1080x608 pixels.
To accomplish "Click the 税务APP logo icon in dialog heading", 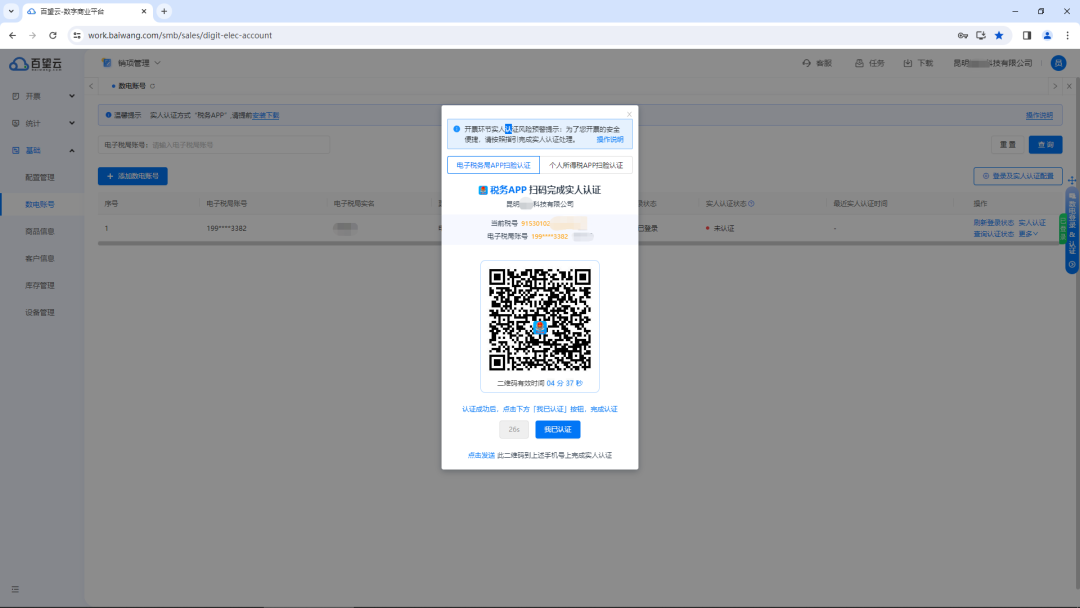I will click(x=483, y=190).
